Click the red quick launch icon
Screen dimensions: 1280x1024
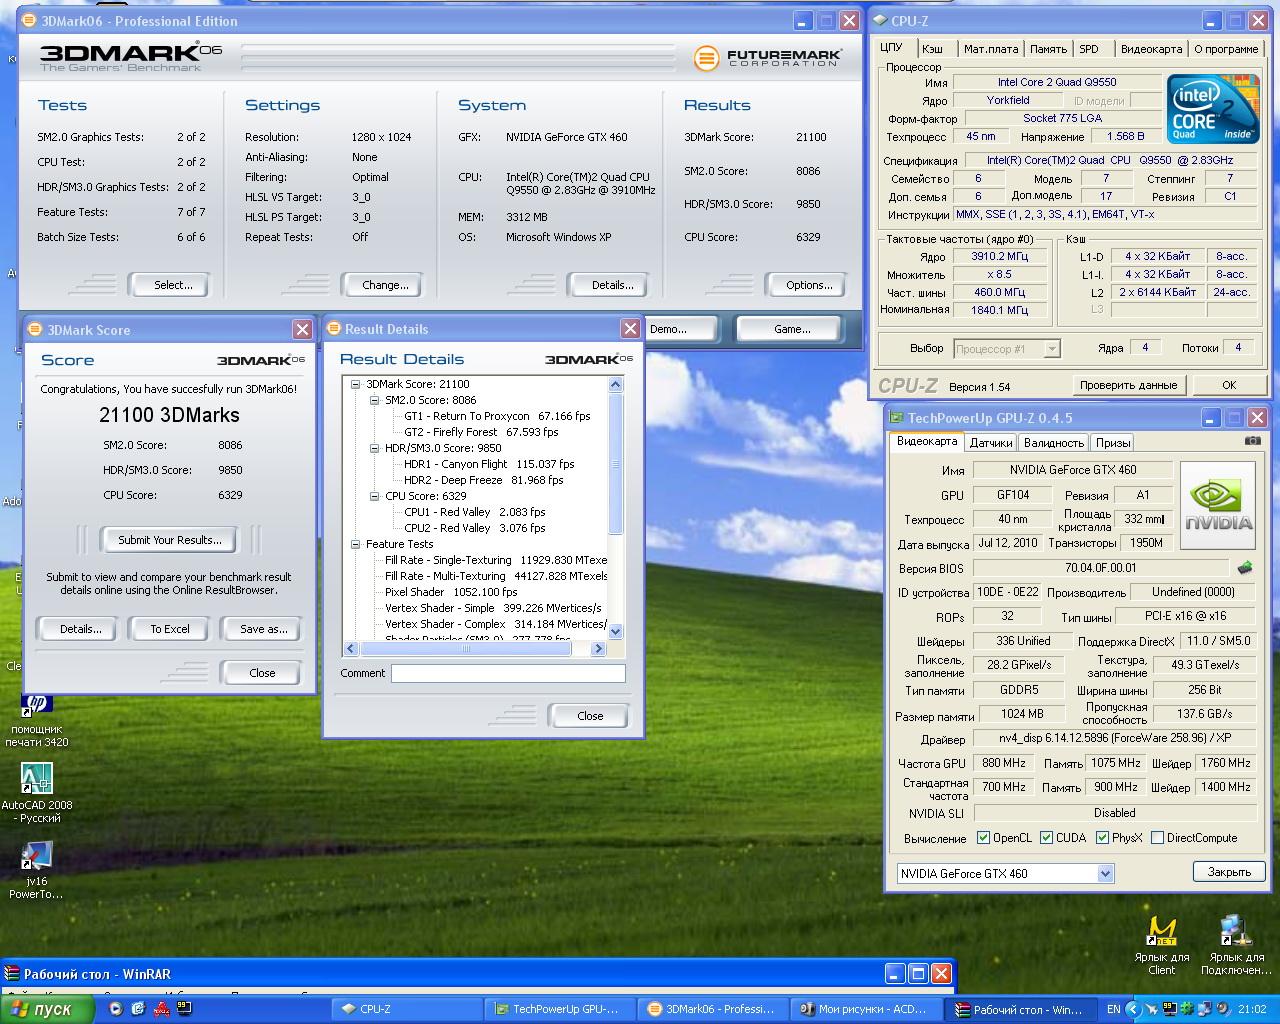pyautogui.click(x=161, y=1009)
